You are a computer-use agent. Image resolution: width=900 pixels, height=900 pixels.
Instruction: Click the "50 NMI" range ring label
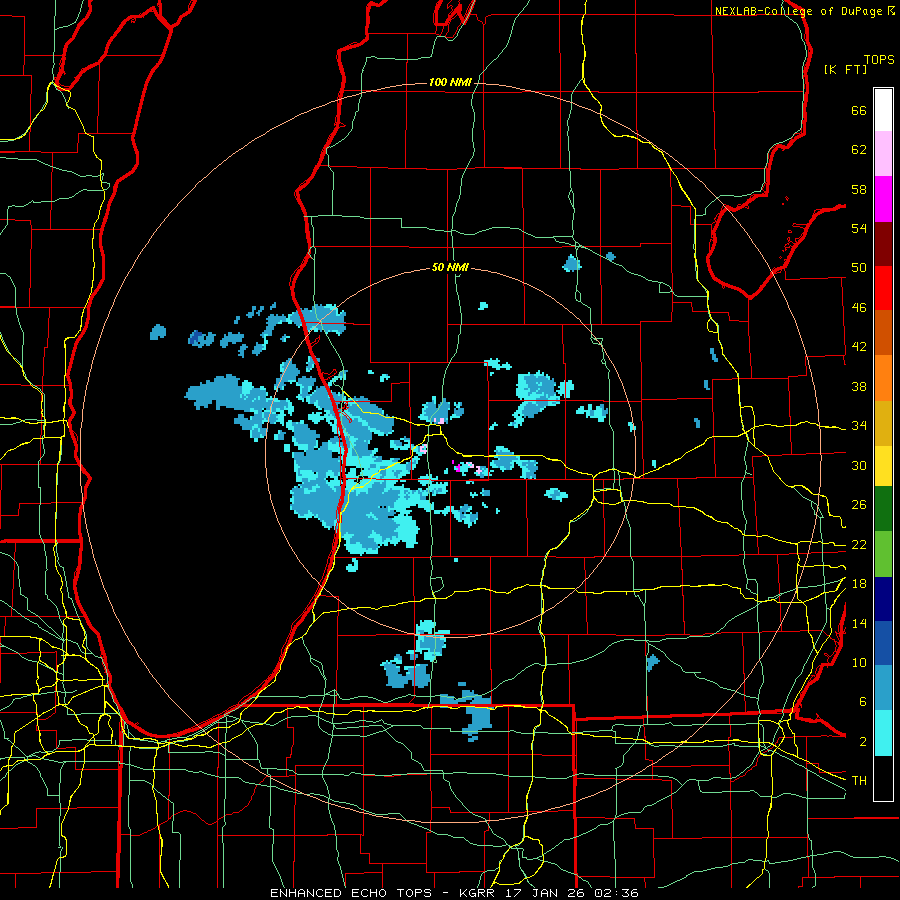pyautogui.click(x=450, y=267)
